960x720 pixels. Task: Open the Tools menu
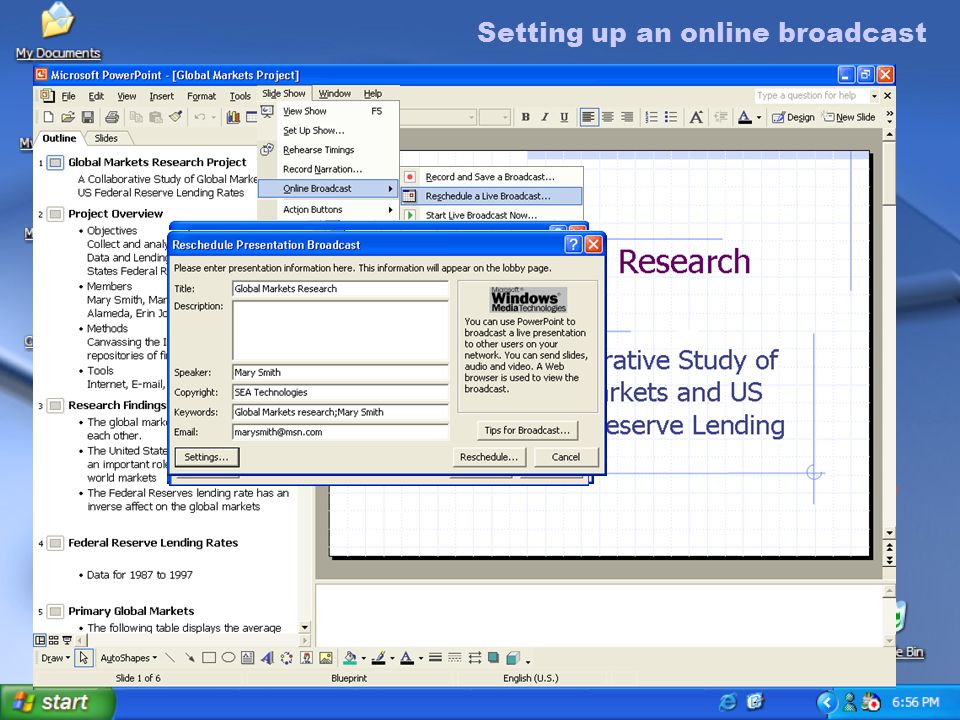240,96
